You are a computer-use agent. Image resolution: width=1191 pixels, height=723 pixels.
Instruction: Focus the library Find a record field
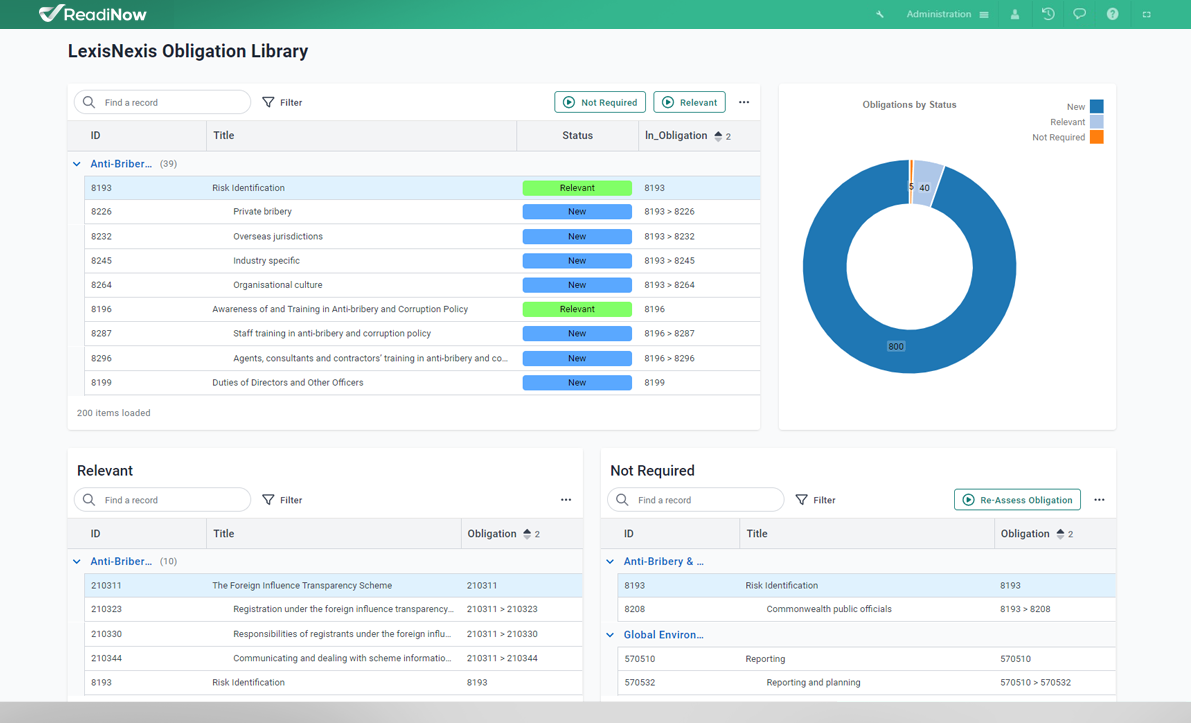(x=162, y=102)
